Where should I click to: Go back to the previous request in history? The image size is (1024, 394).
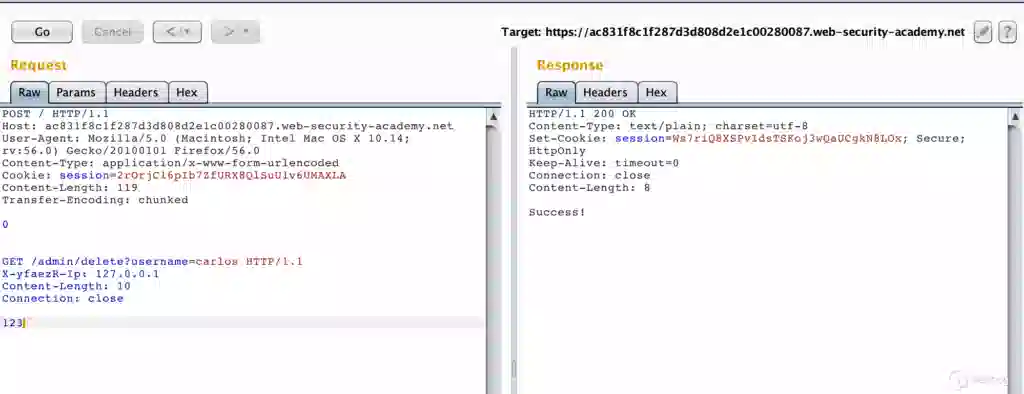172,32
